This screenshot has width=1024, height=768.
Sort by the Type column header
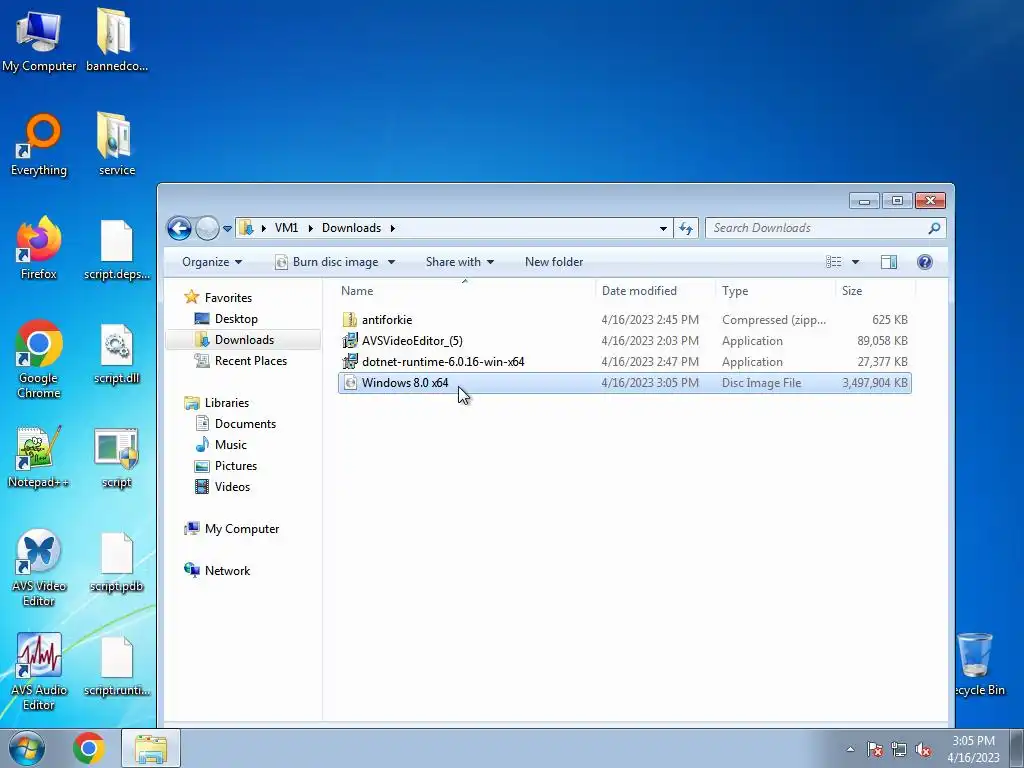click(775, 291)
